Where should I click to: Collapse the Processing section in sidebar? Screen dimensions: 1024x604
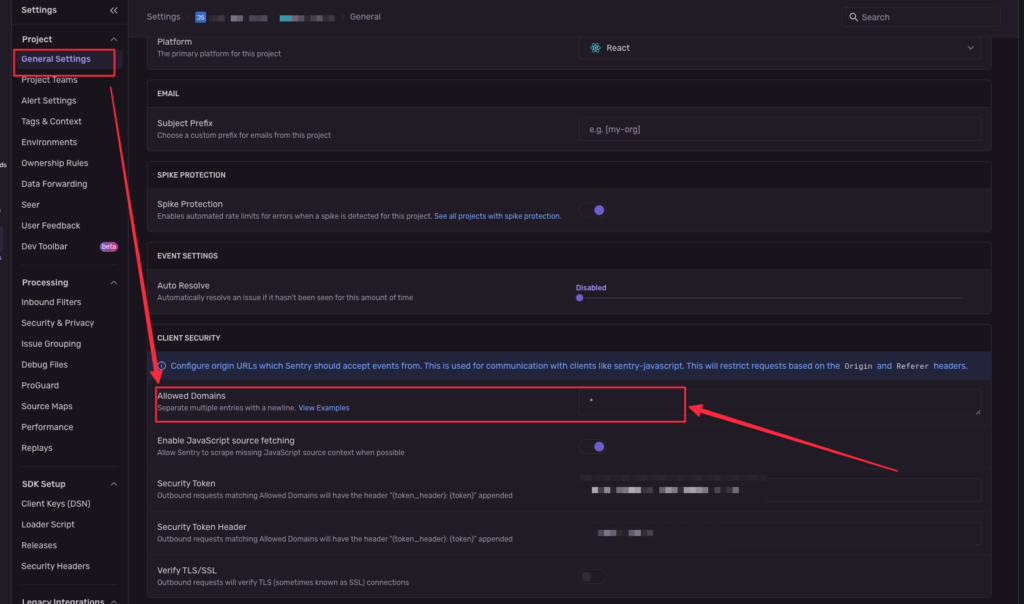pos(114,283)
